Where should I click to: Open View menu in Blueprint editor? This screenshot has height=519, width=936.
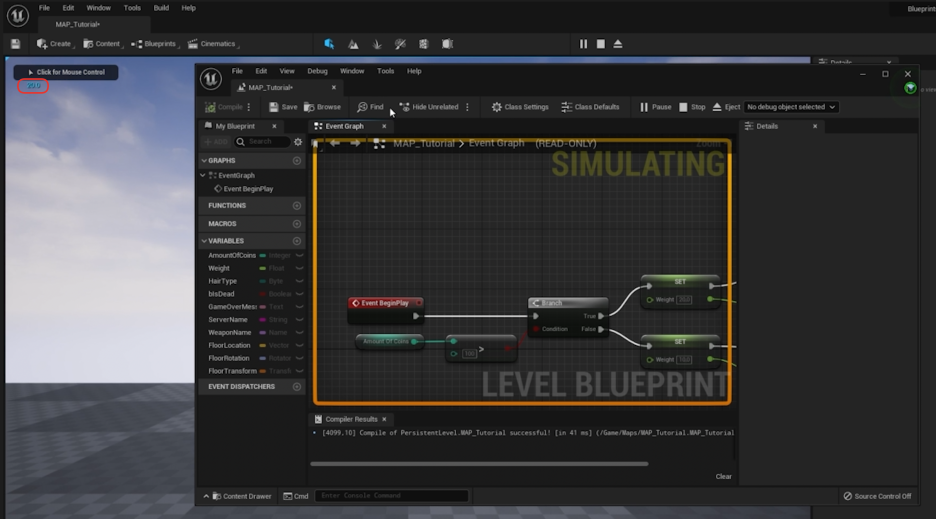pos(287,71)
